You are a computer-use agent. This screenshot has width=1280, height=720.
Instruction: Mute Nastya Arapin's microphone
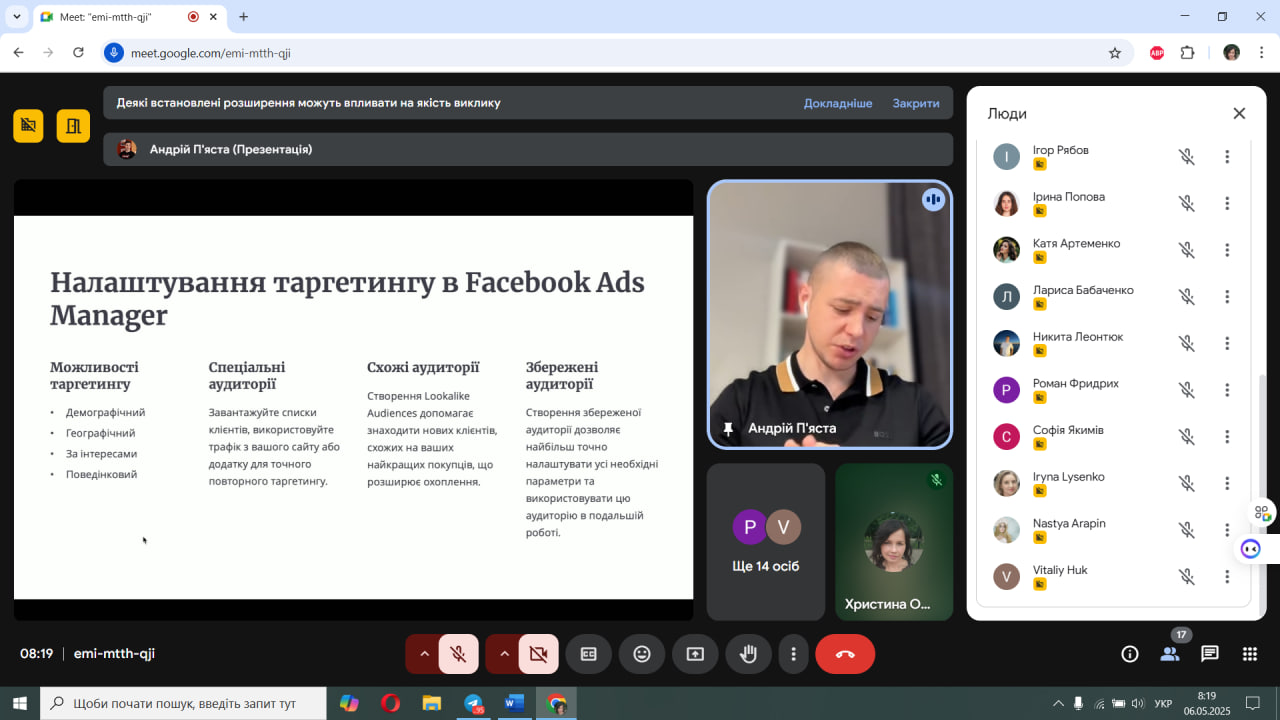coord(1187,530)
